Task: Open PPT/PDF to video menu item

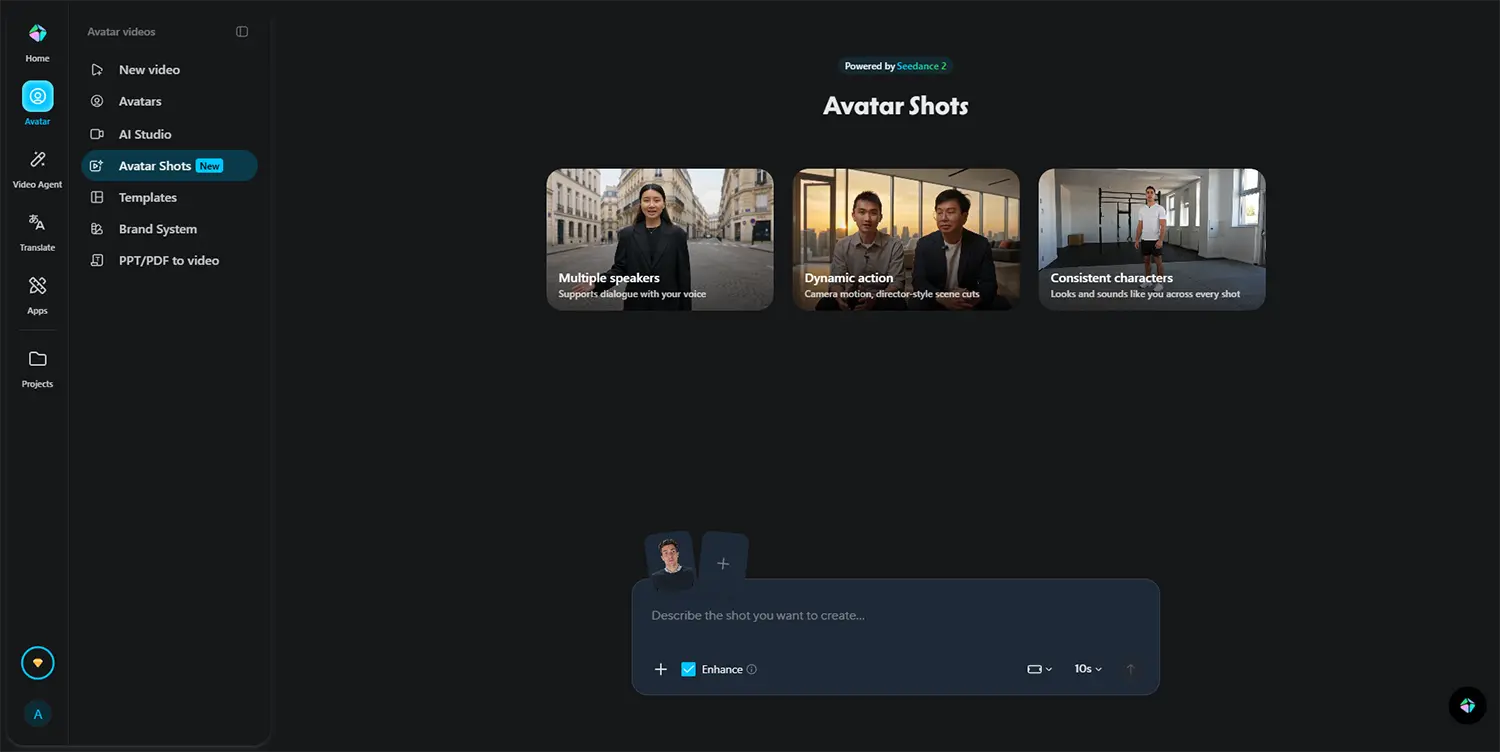Action: tap(168, 260)
